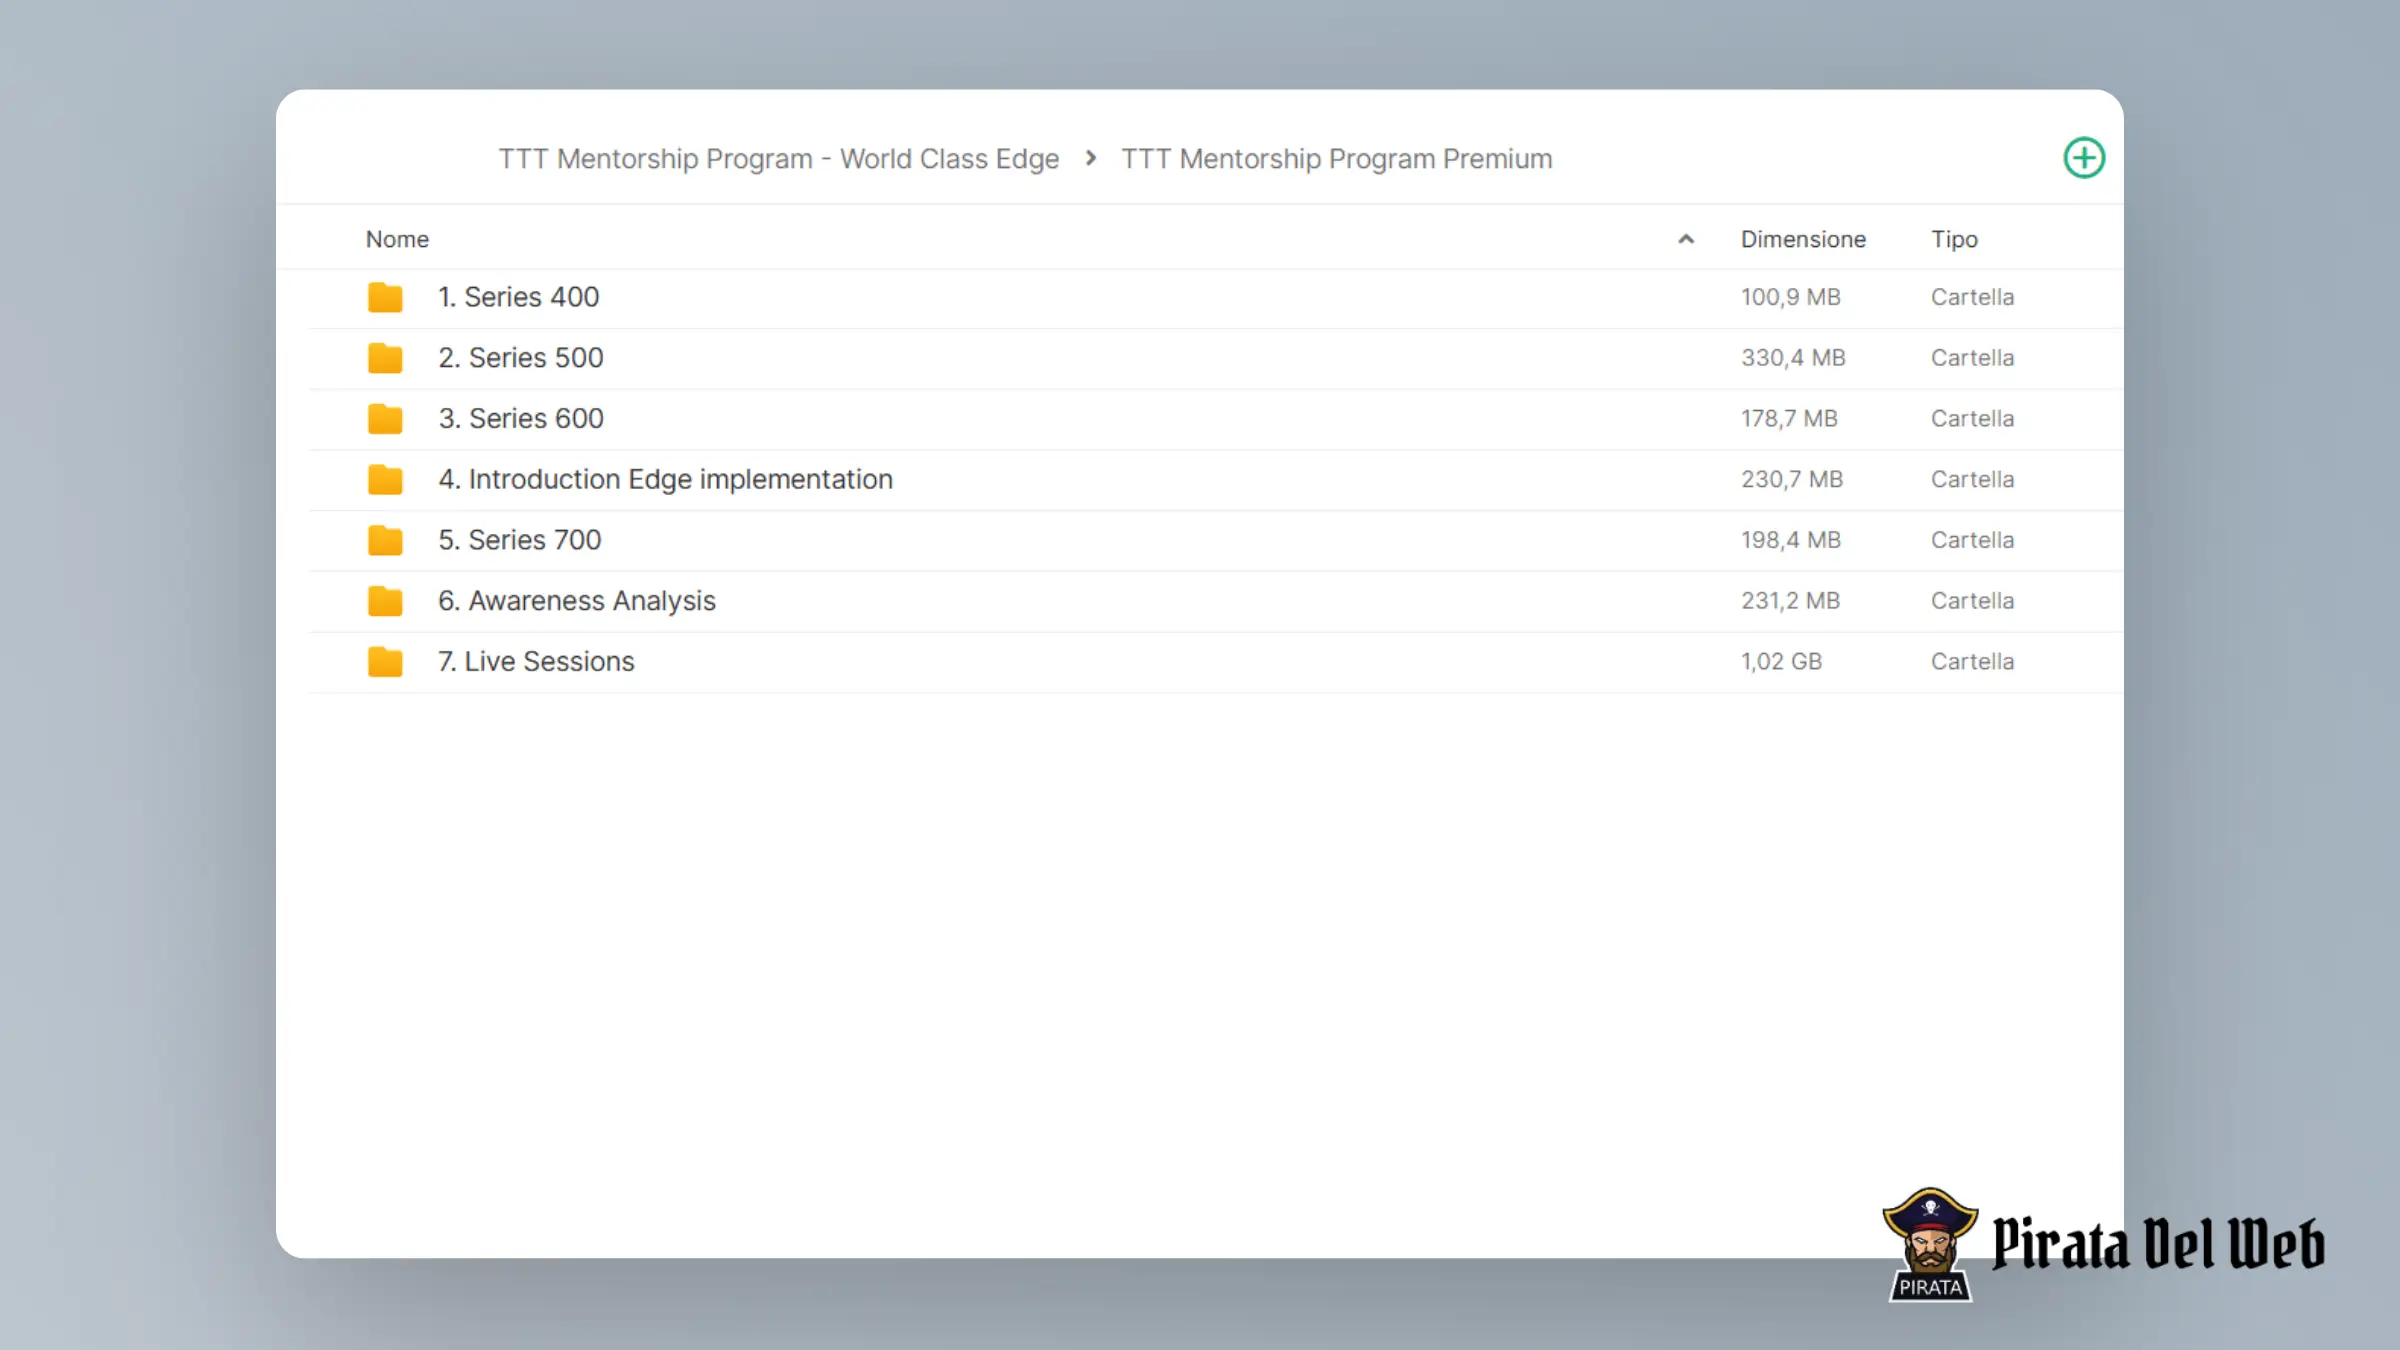Click folder icon for Series 700
The image size is (2400, 1350).
[x=385, y=540]
